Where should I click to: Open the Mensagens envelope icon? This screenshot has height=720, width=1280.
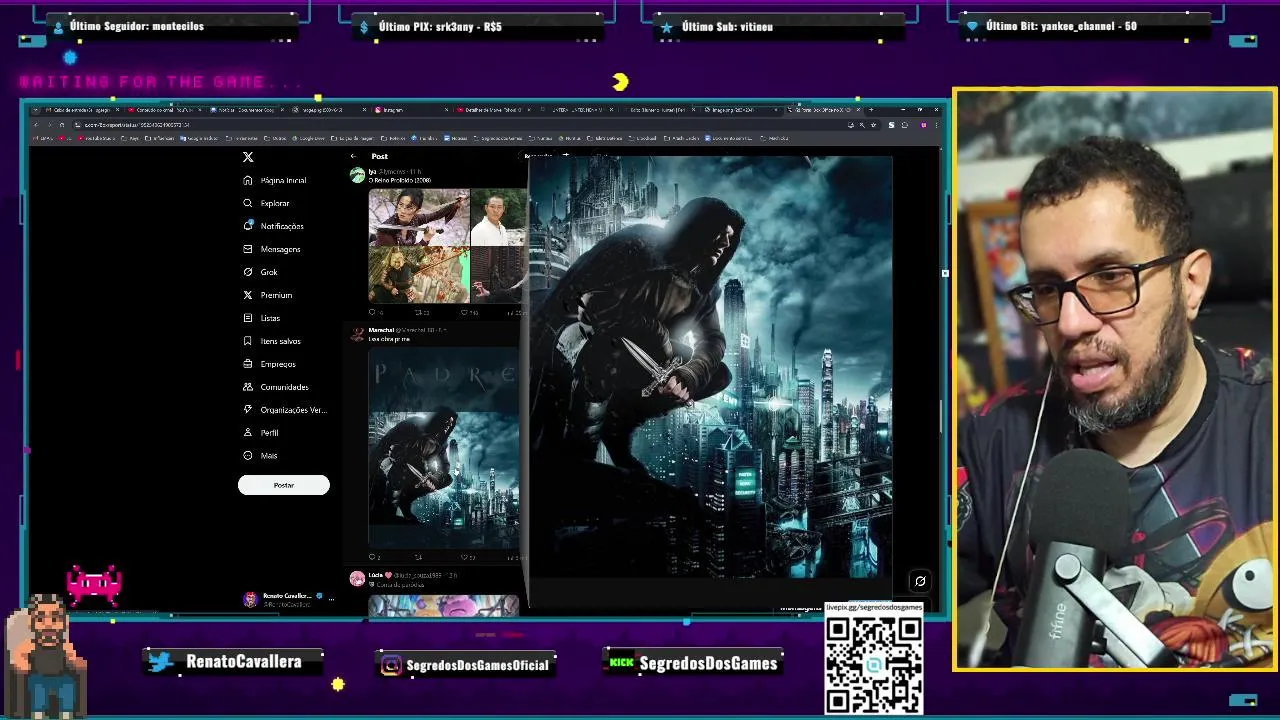click(x=248, y=249)
